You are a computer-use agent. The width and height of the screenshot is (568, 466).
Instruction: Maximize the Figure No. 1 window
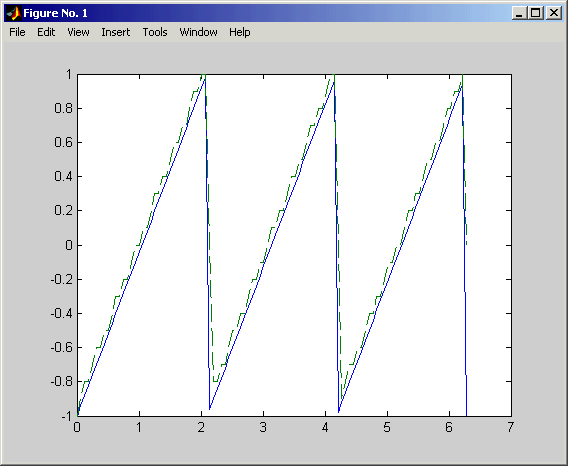pyautogui.click(x=536, y=13)
